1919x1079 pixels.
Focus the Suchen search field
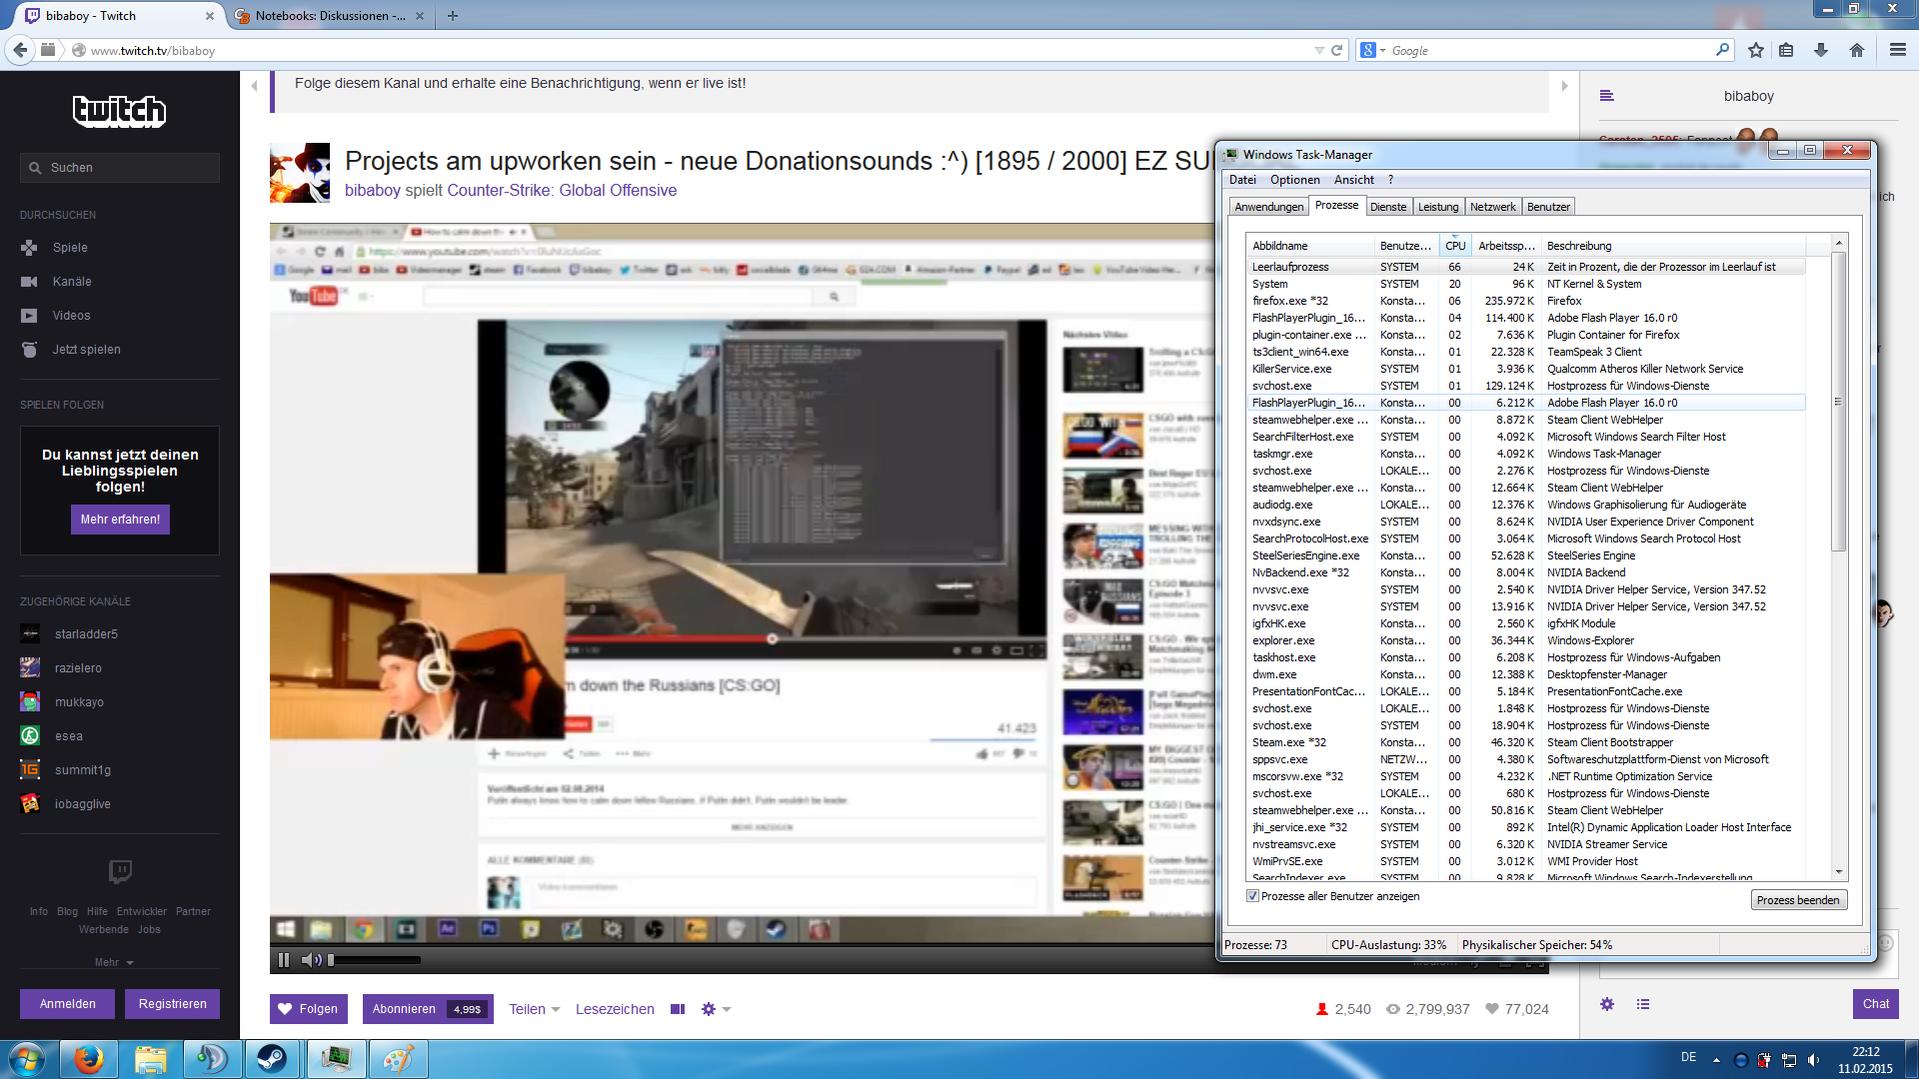pyautogui.click(x=120, y=168)
